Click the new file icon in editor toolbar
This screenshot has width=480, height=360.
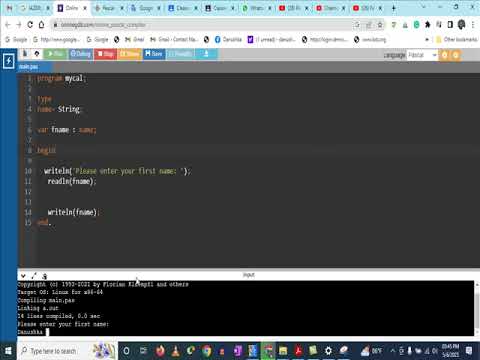point(25,54)
